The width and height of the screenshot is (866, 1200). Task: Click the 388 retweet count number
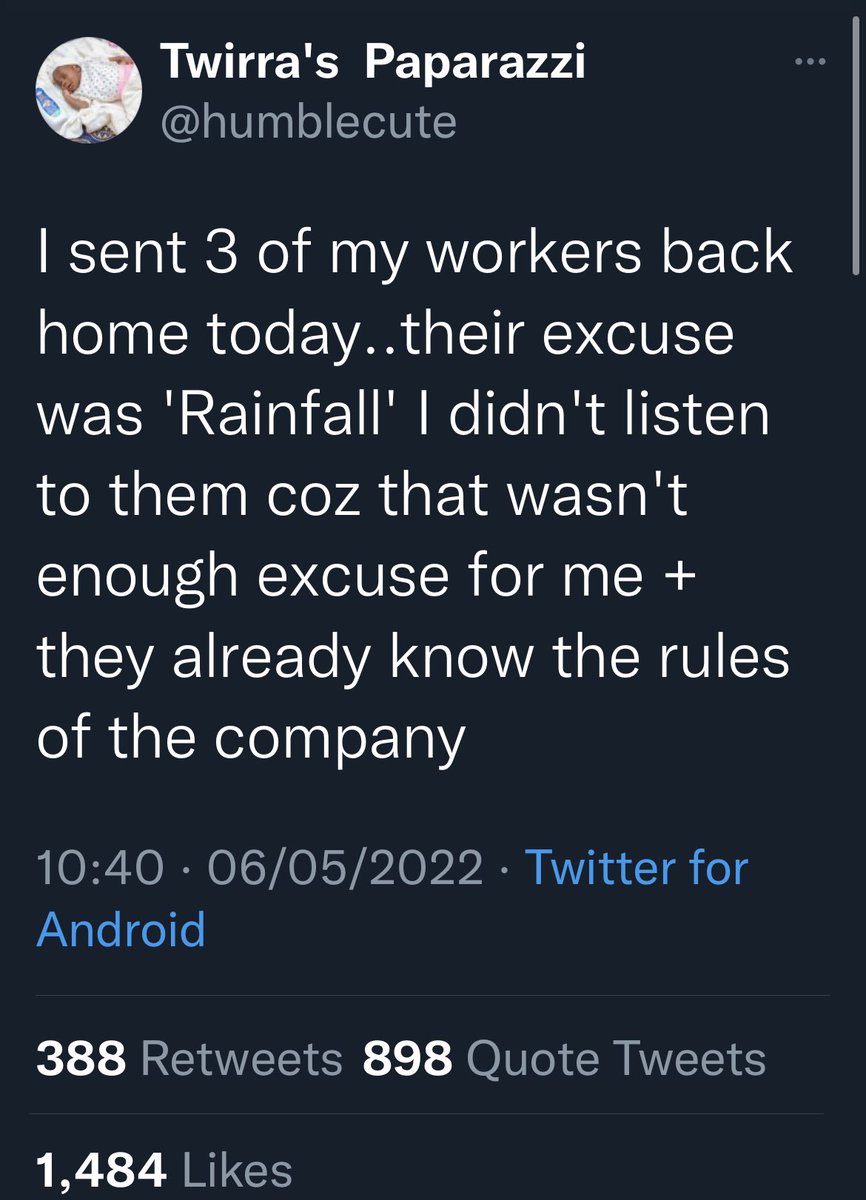pyautogui.click(x=83, y=1058)
